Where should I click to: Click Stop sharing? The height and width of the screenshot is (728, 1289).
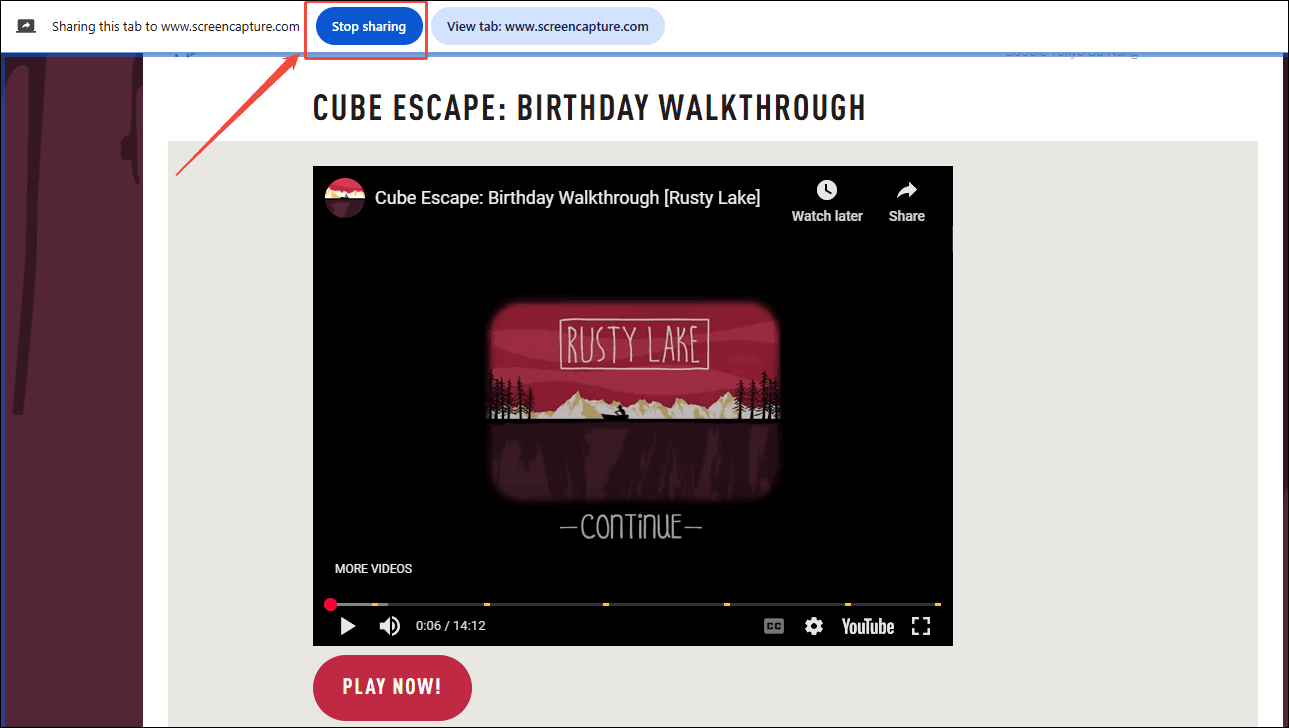pyautogui.click(x=368, y=26)
